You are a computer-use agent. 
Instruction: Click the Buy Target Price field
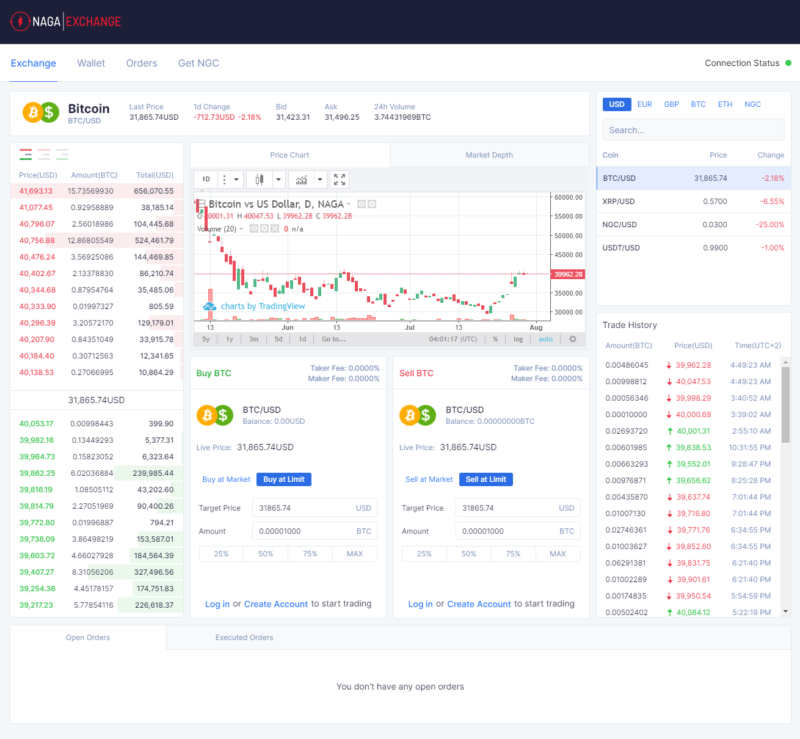[x=315, y=508]
